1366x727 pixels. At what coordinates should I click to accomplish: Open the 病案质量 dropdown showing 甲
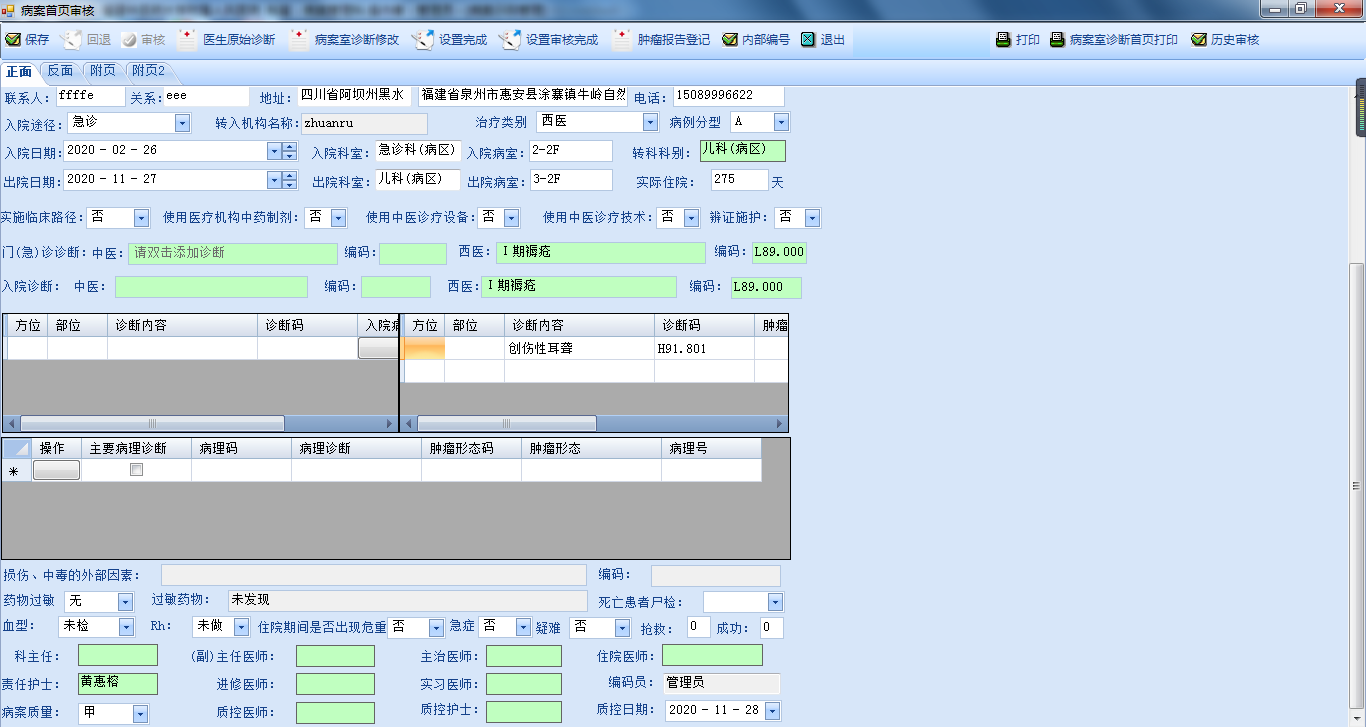pyautogui.click(x=140, y=714)
